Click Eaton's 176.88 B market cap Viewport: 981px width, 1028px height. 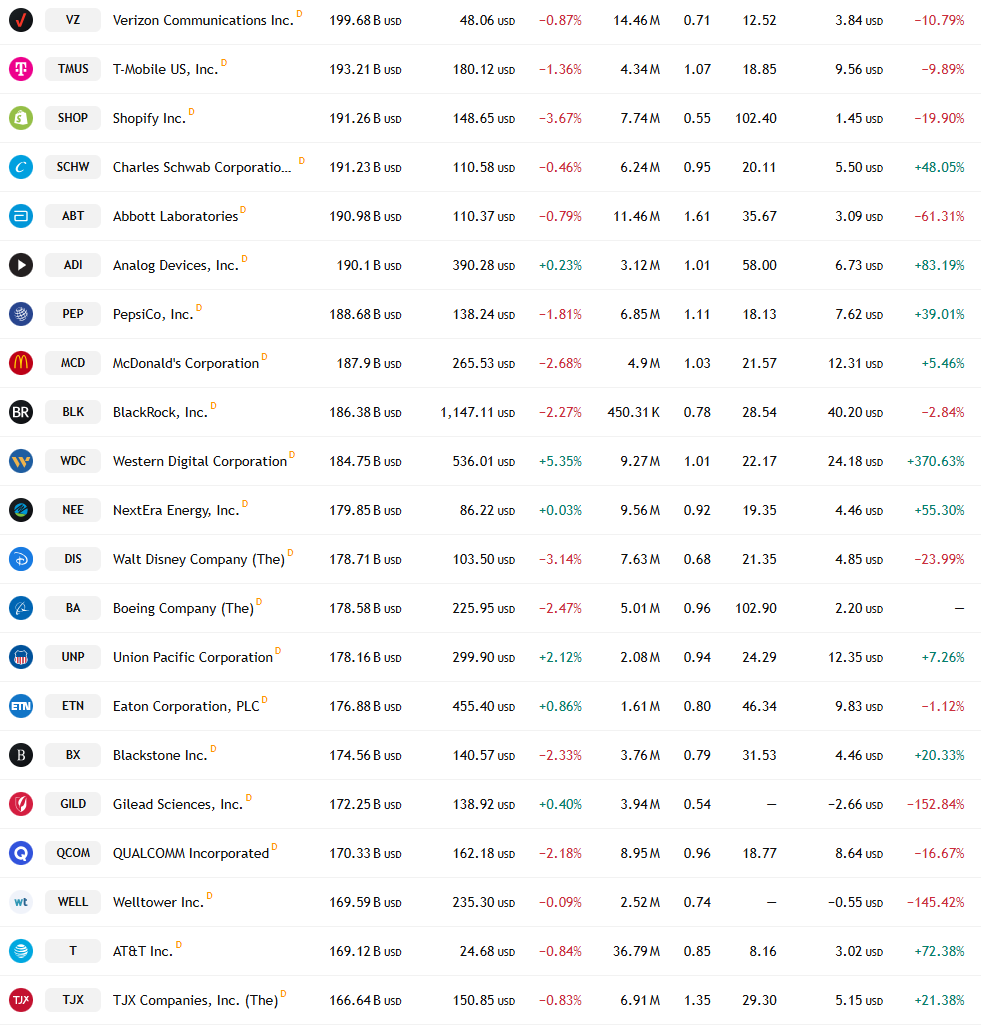pyautogui.click(x=365, y=707)
